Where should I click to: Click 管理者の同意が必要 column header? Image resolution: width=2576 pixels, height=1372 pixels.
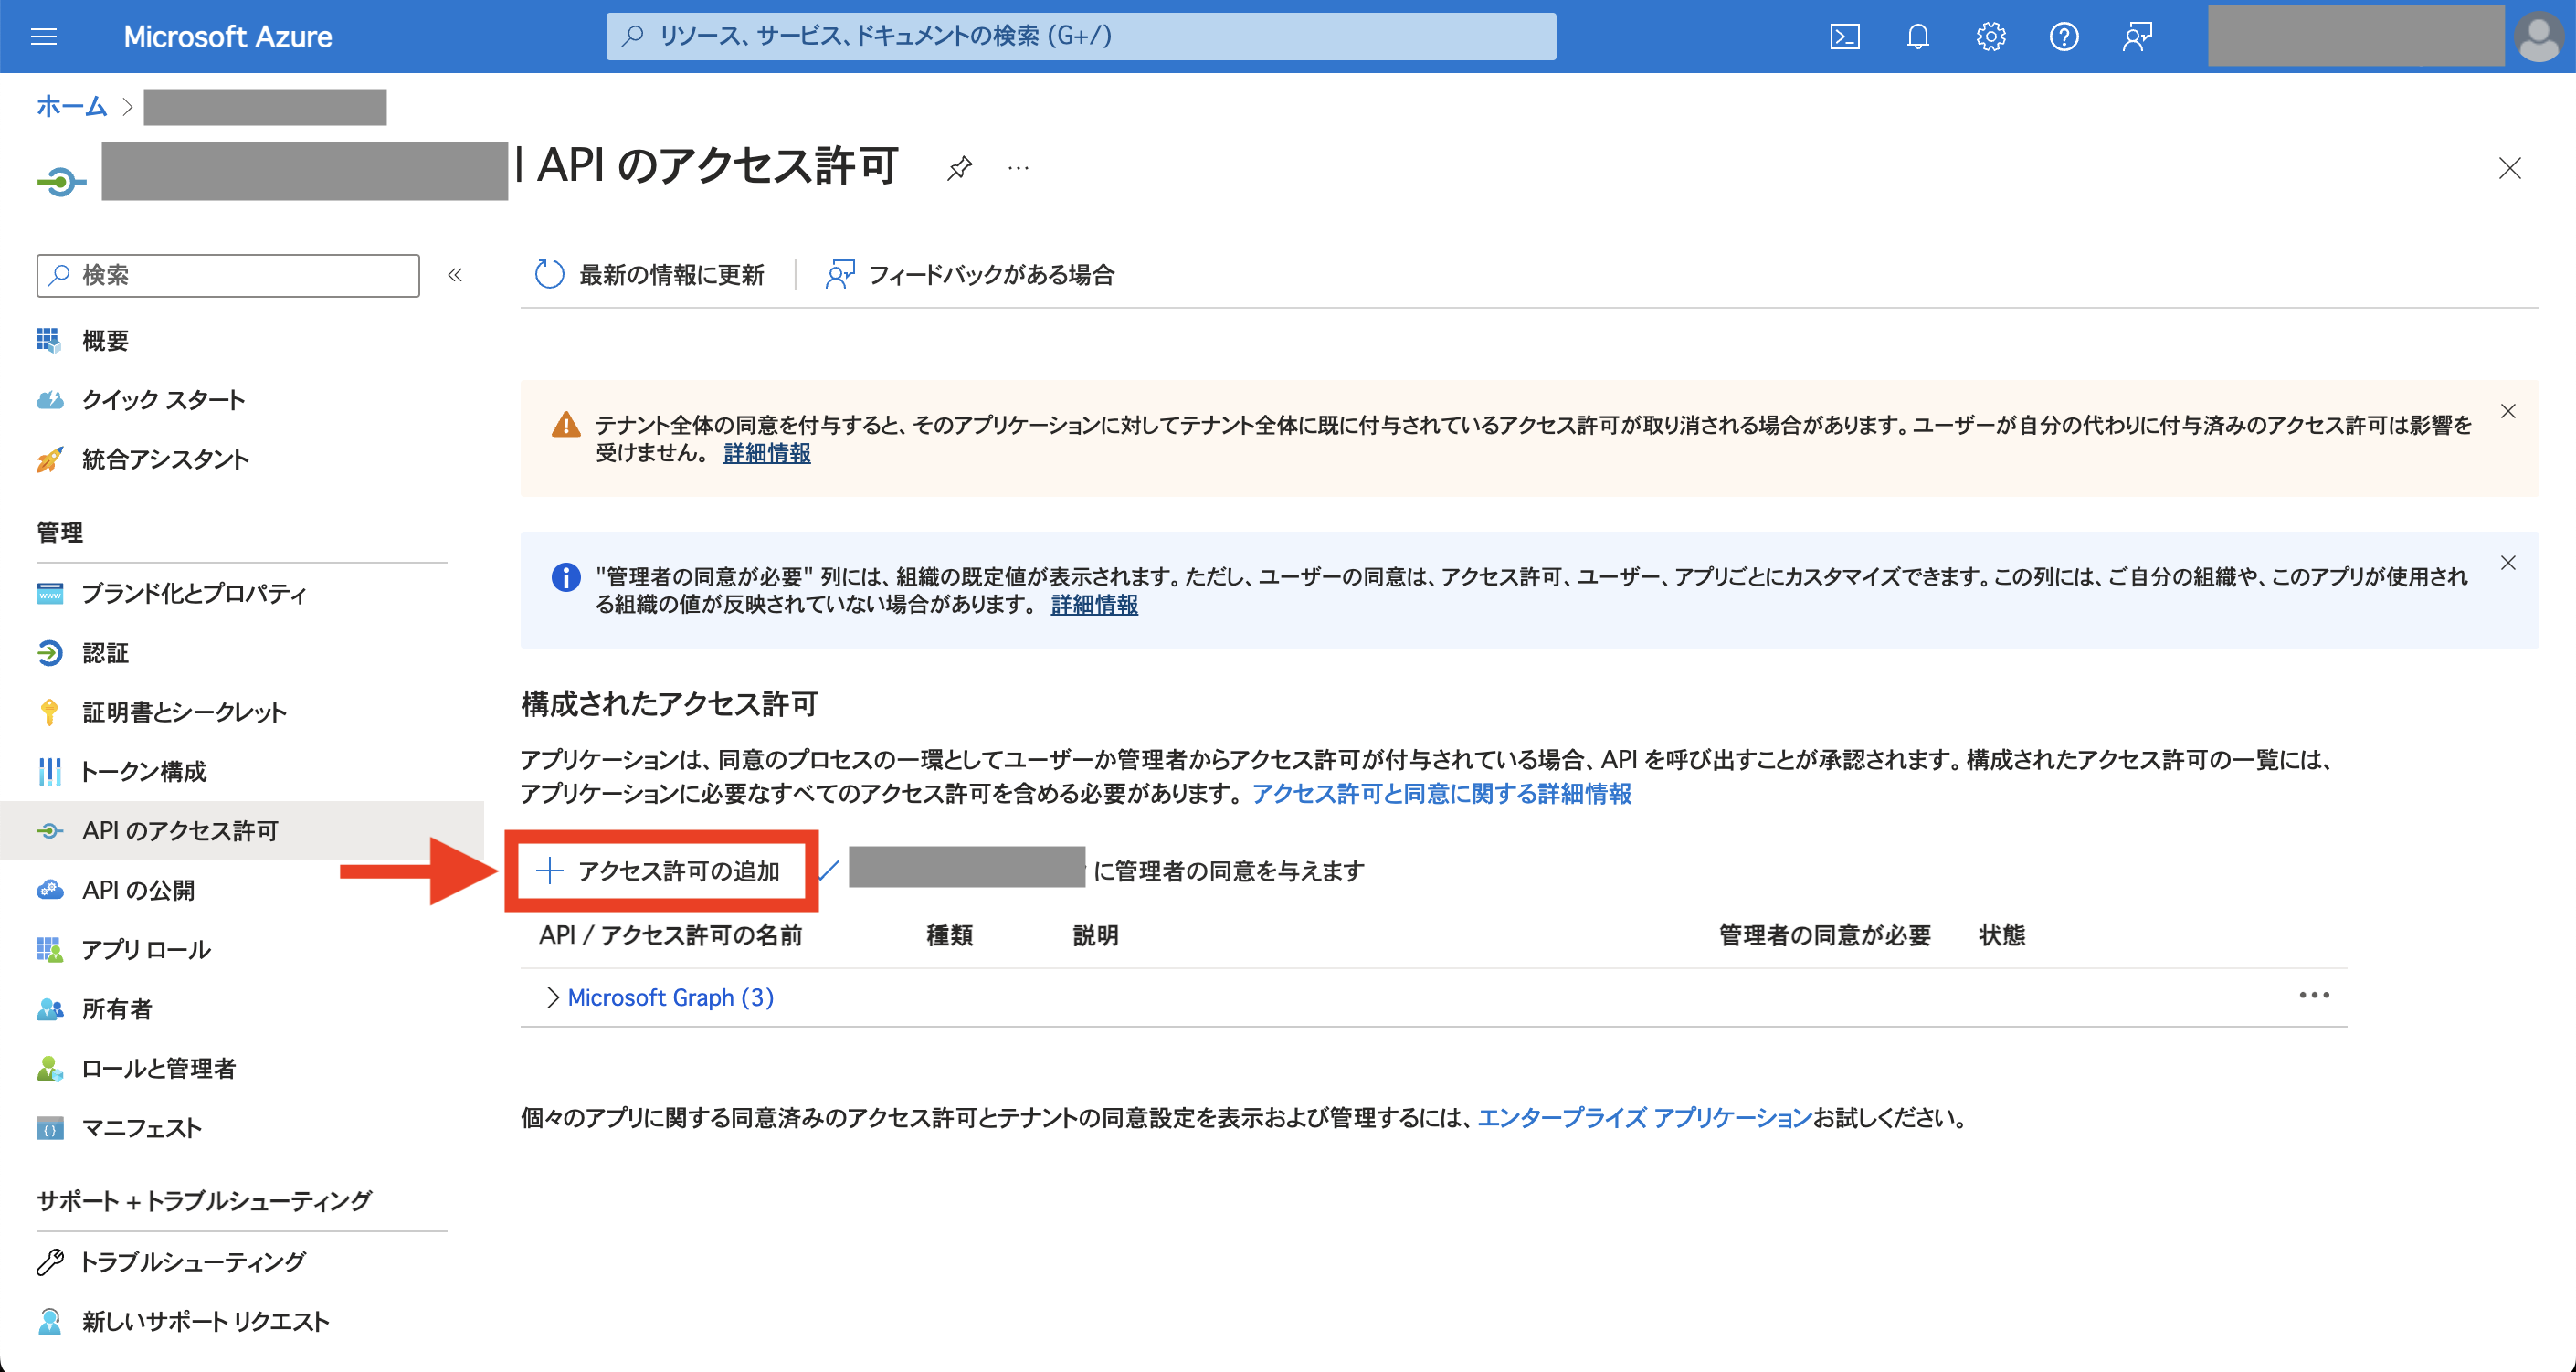[1825, 935]
